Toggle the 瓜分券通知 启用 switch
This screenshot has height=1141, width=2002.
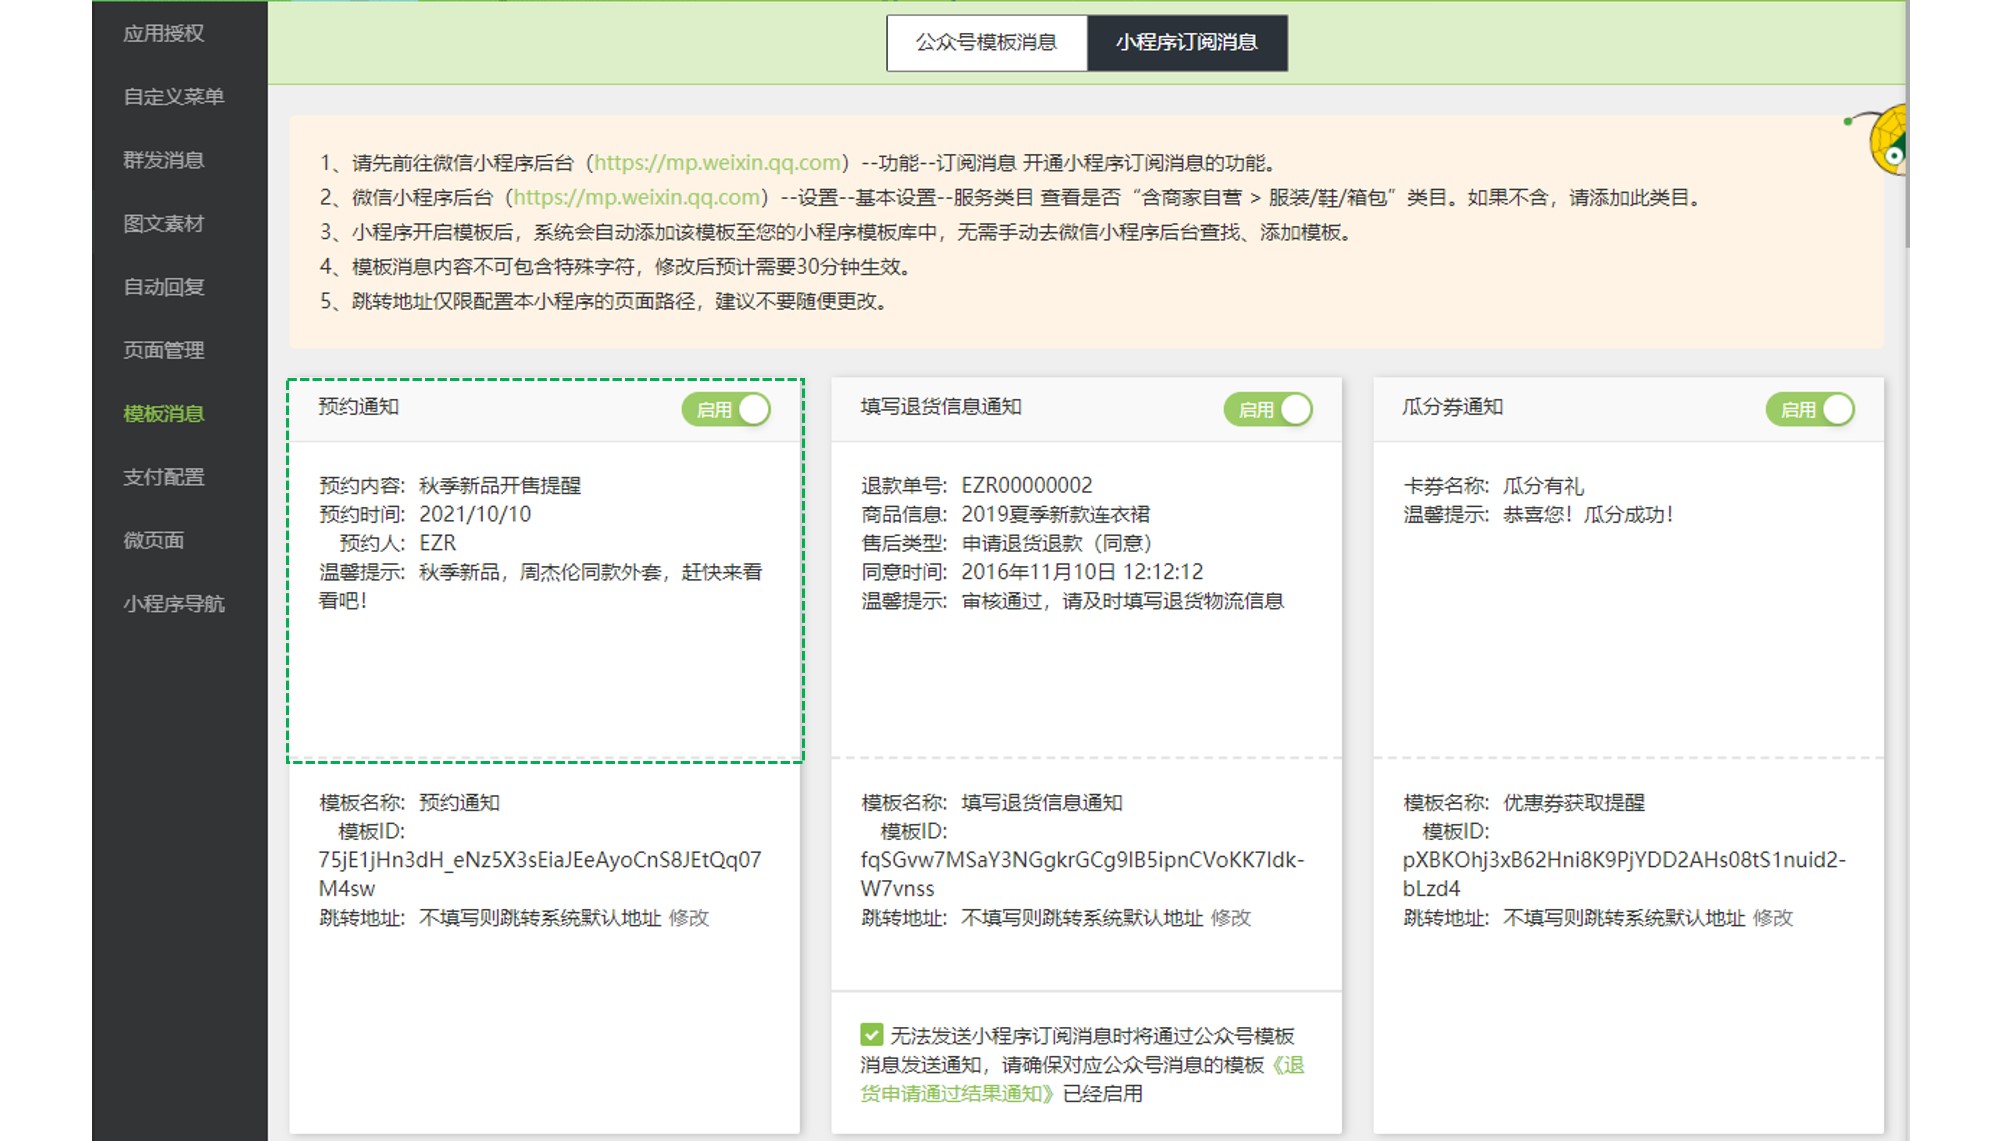coord(1810,409)
